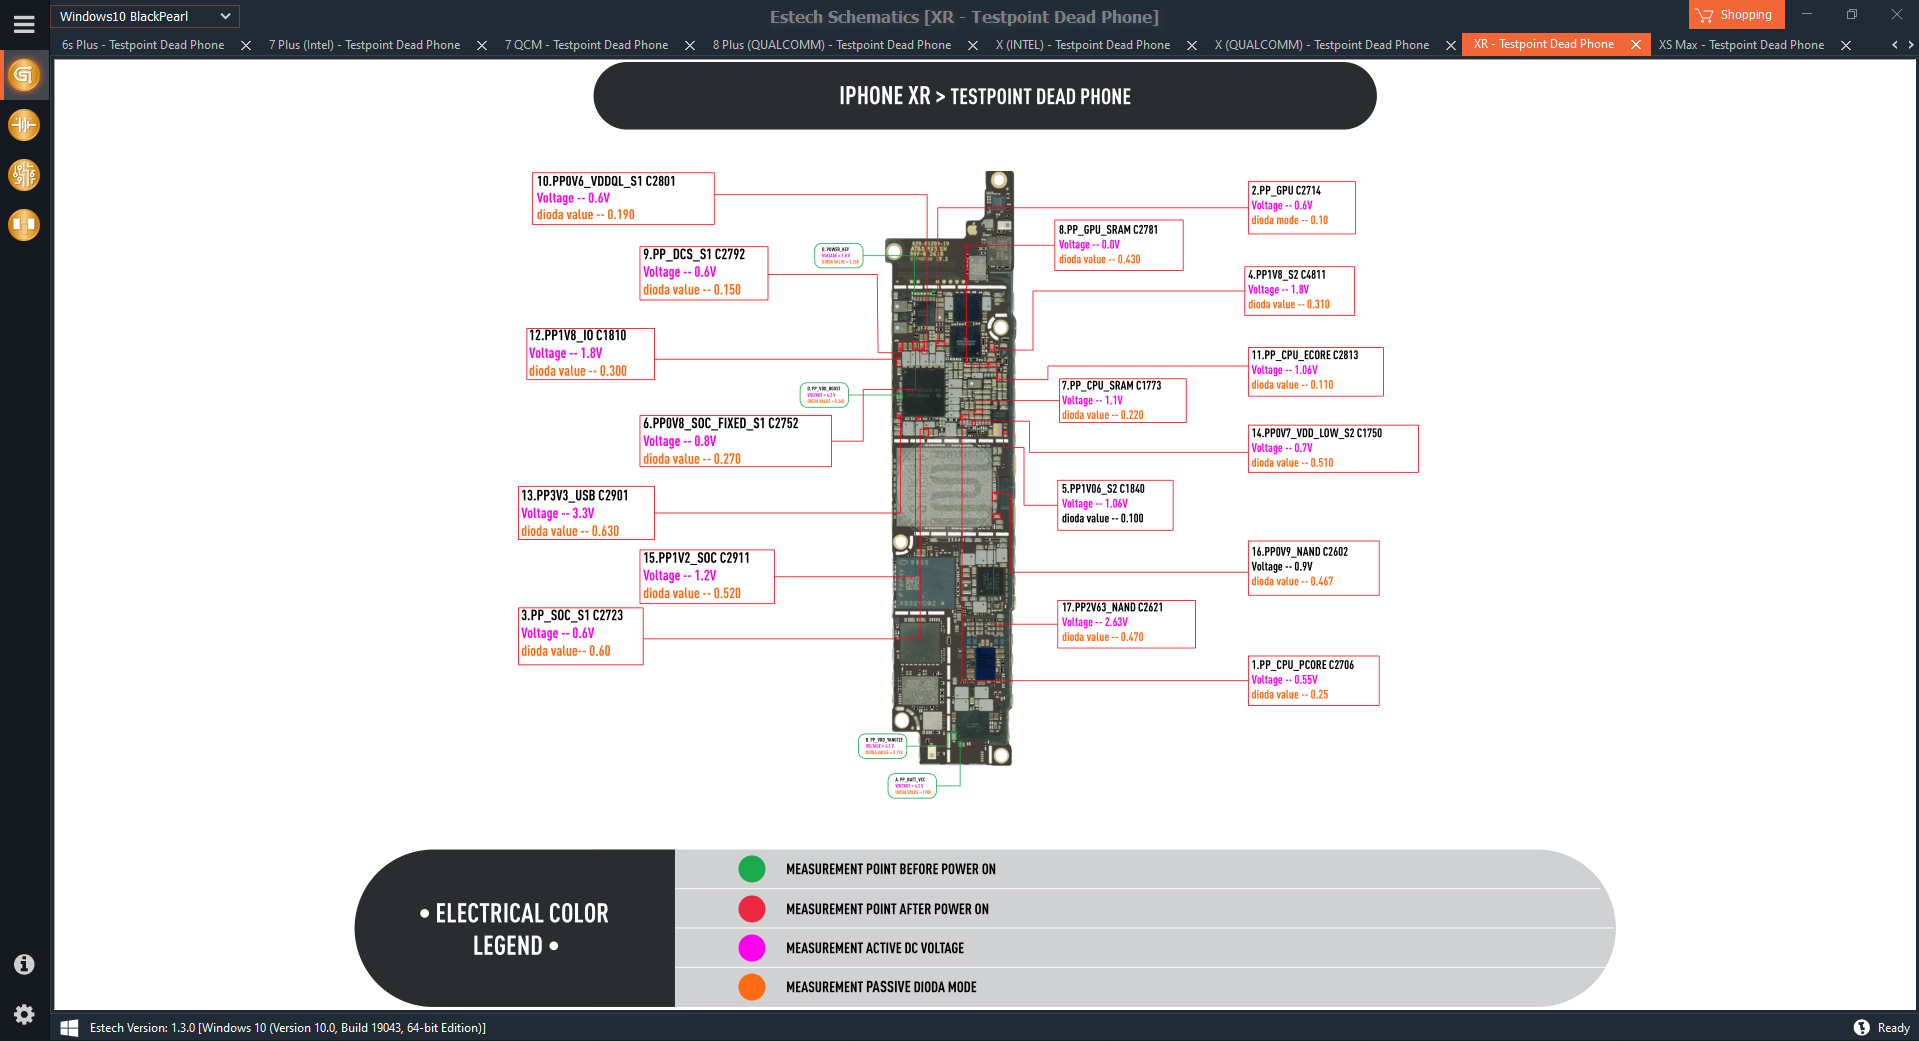
Task: Click the Estech Version status text
Action: [288, 1028]
